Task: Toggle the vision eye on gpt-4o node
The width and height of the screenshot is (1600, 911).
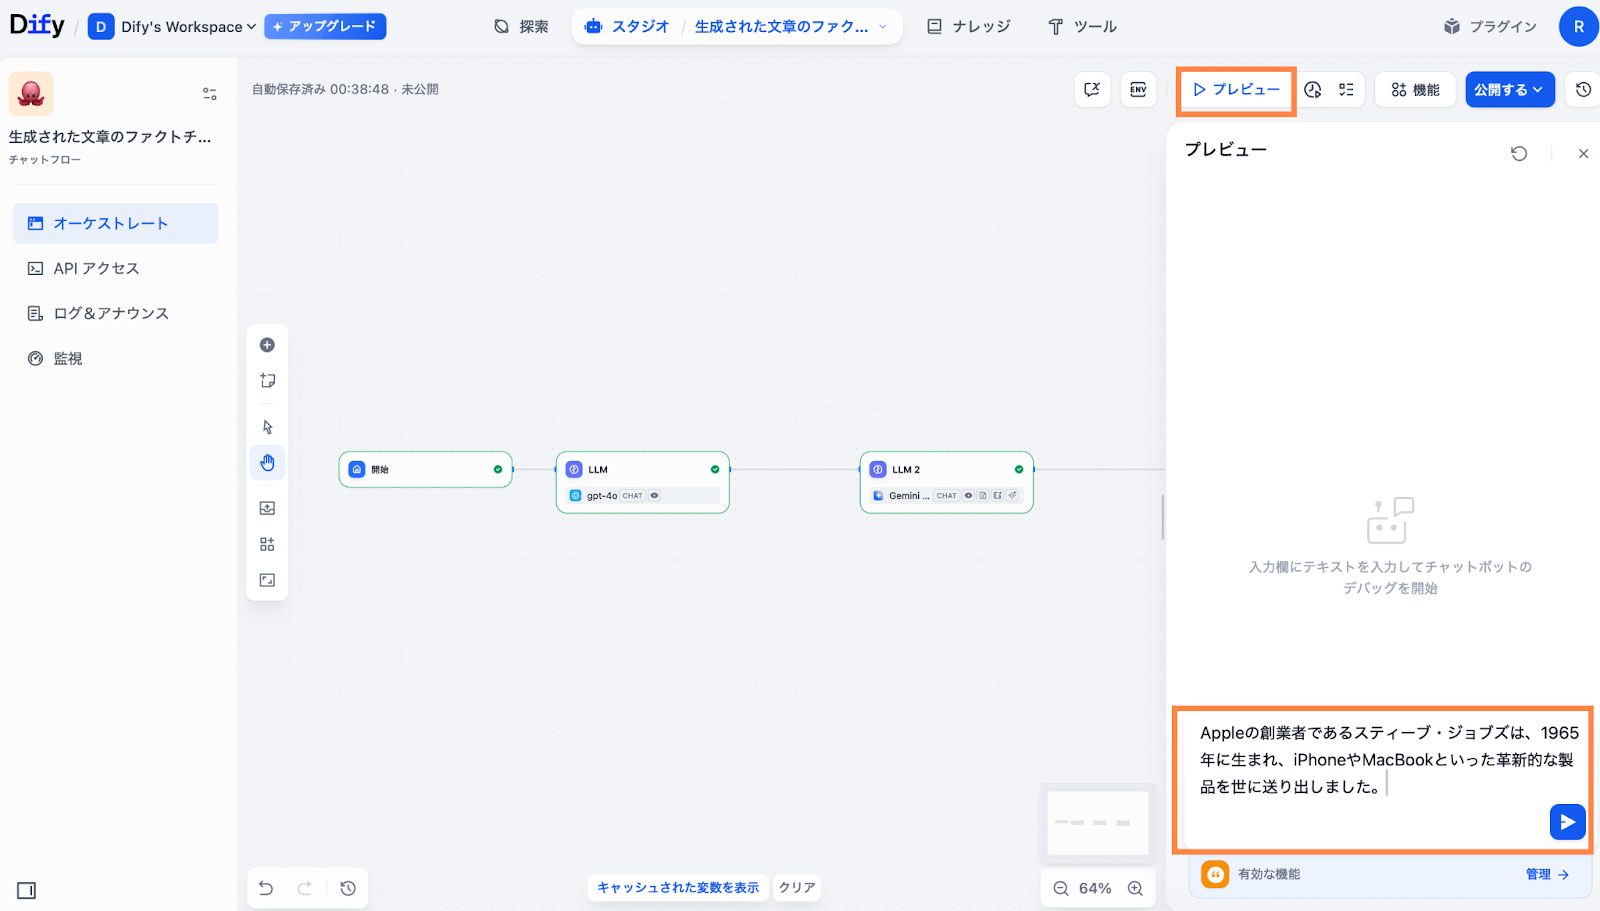Action: (x=655, y=496)
